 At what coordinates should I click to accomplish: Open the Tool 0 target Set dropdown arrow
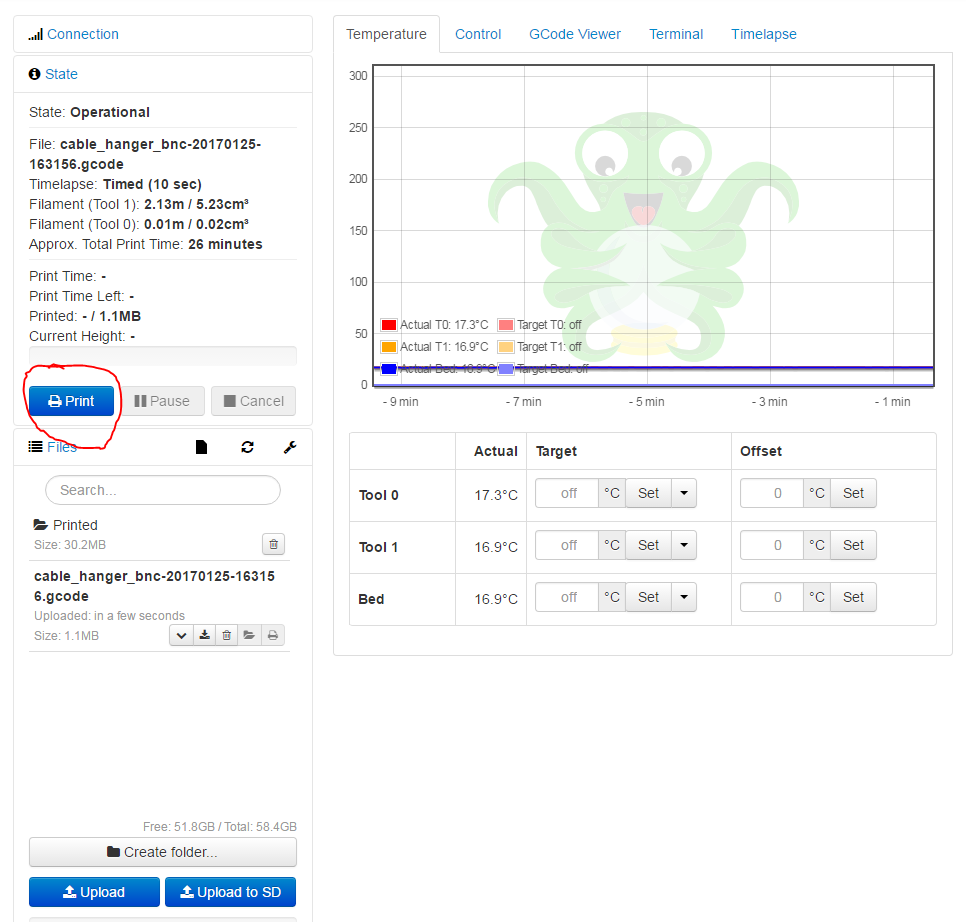[x=684, y=493]
